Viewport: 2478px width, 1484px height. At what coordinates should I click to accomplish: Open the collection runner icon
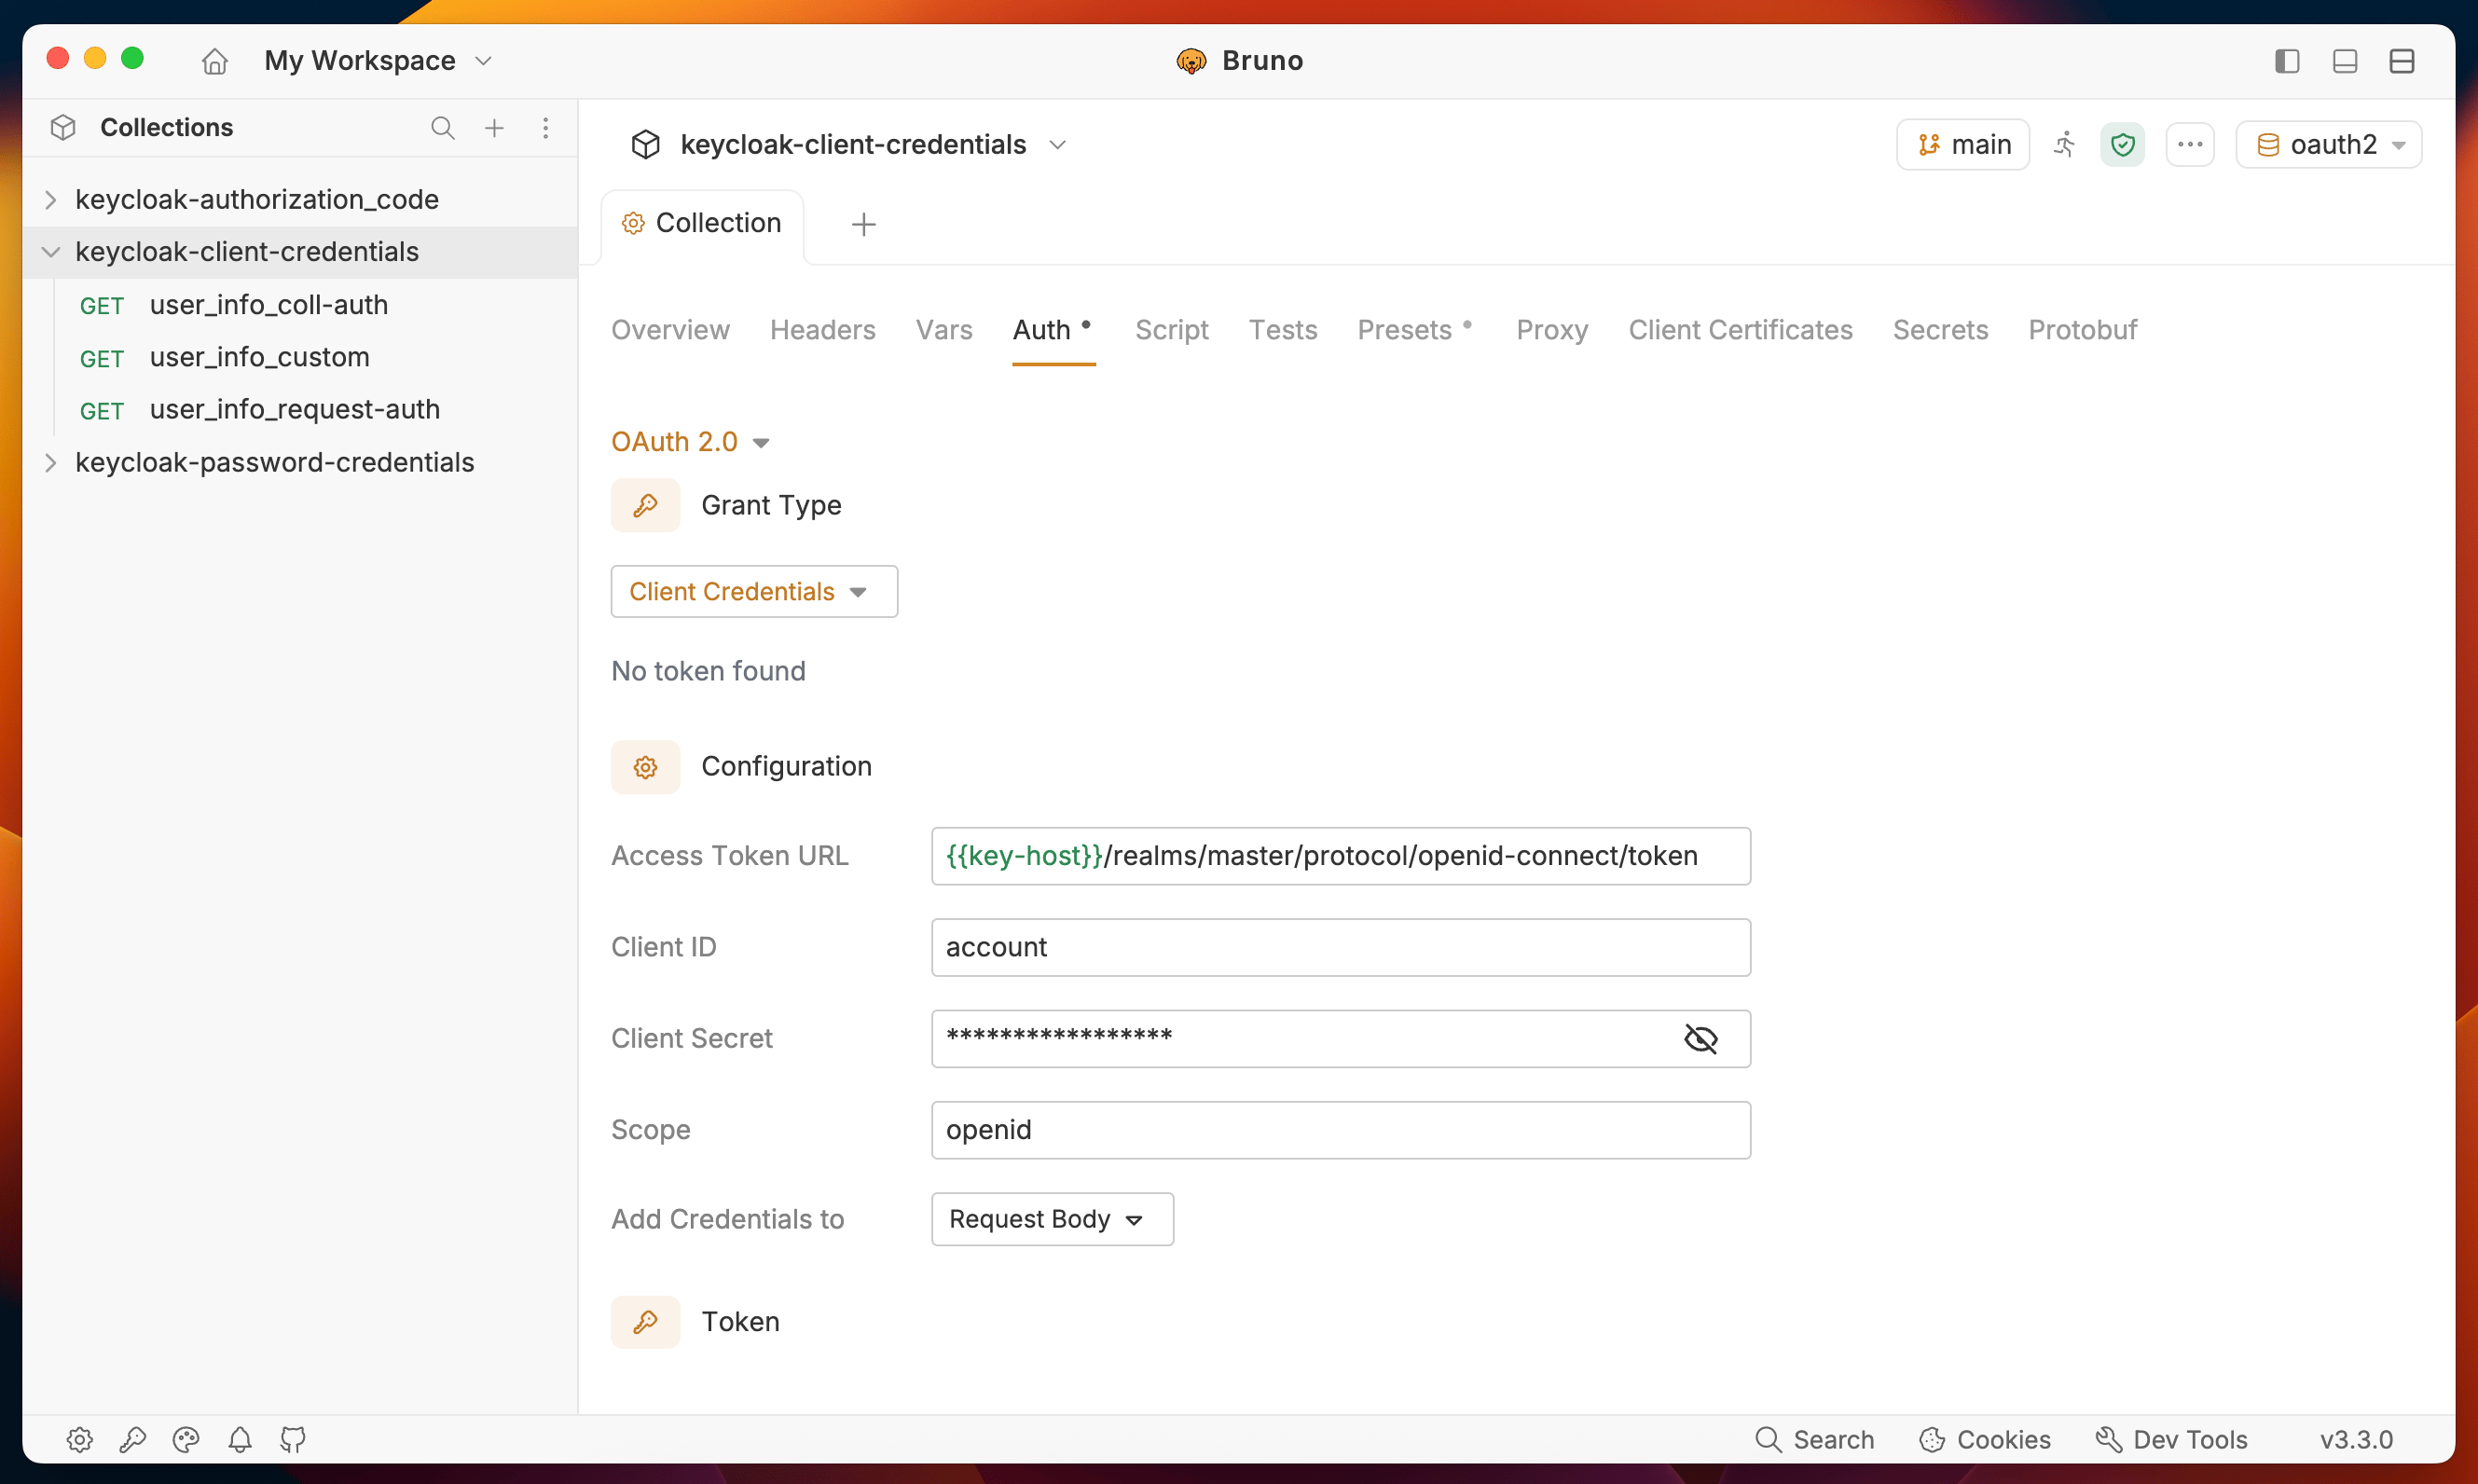[x=2064, y=145]
